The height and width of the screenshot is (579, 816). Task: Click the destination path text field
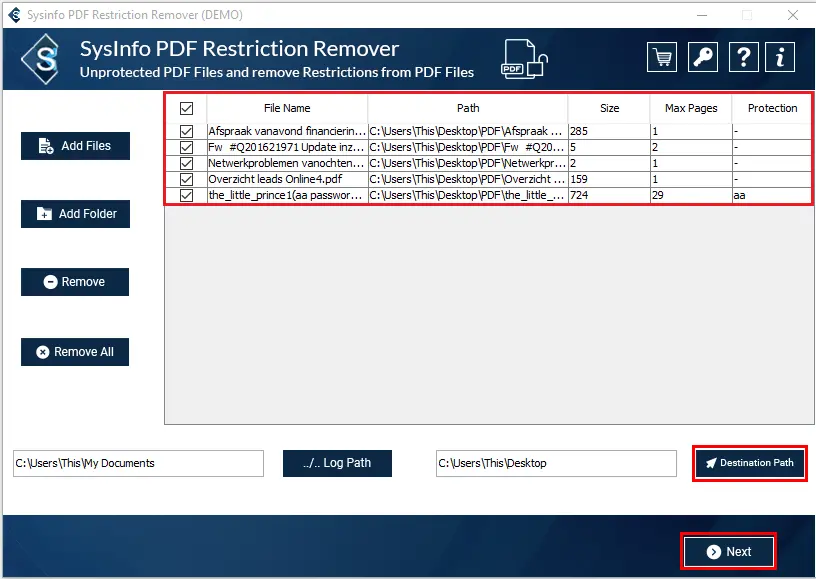tap(556, 463)
